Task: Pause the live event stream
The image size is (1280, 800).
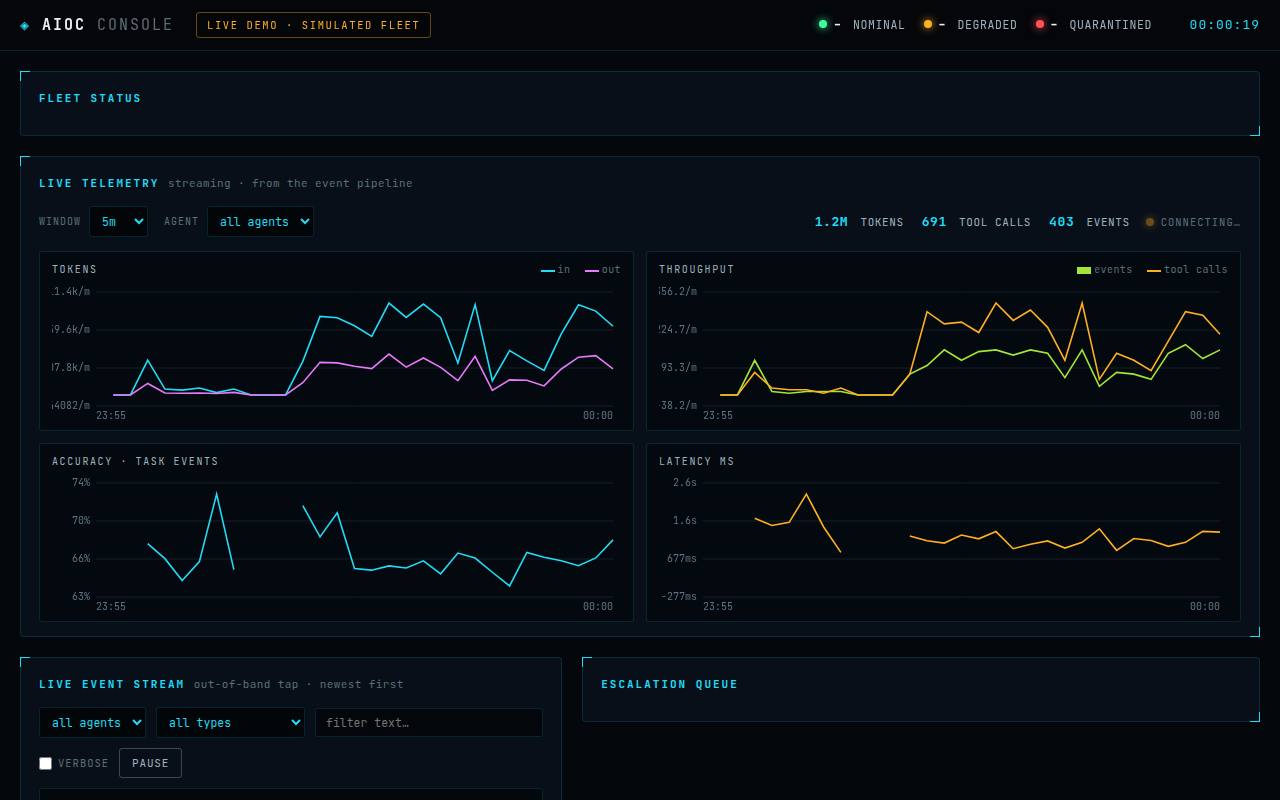Action: [150, 763]
